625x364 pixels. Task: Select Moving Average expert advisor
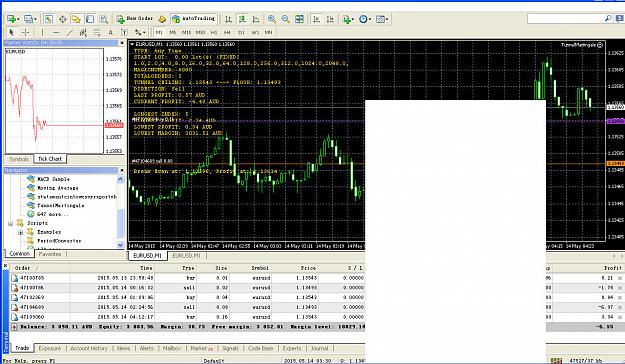click(x=57, y=188)
